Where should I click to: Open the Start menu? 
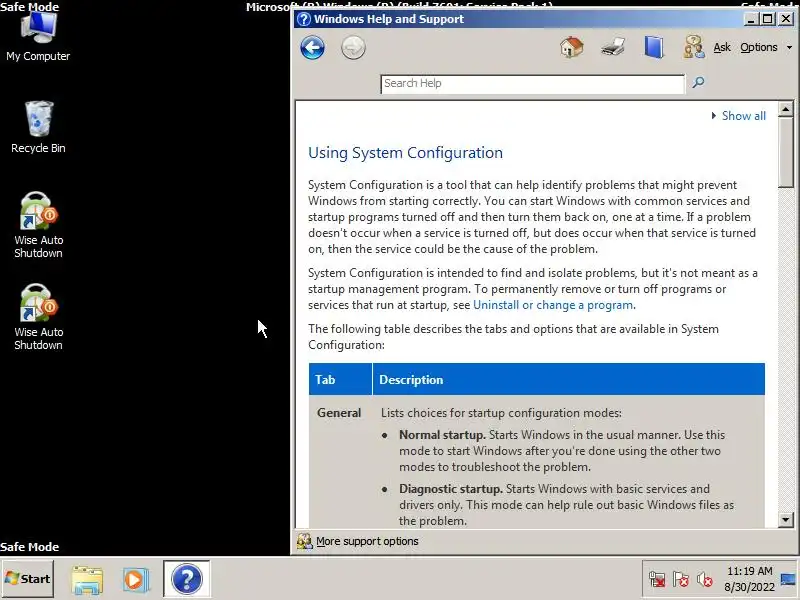coord(28,579)
